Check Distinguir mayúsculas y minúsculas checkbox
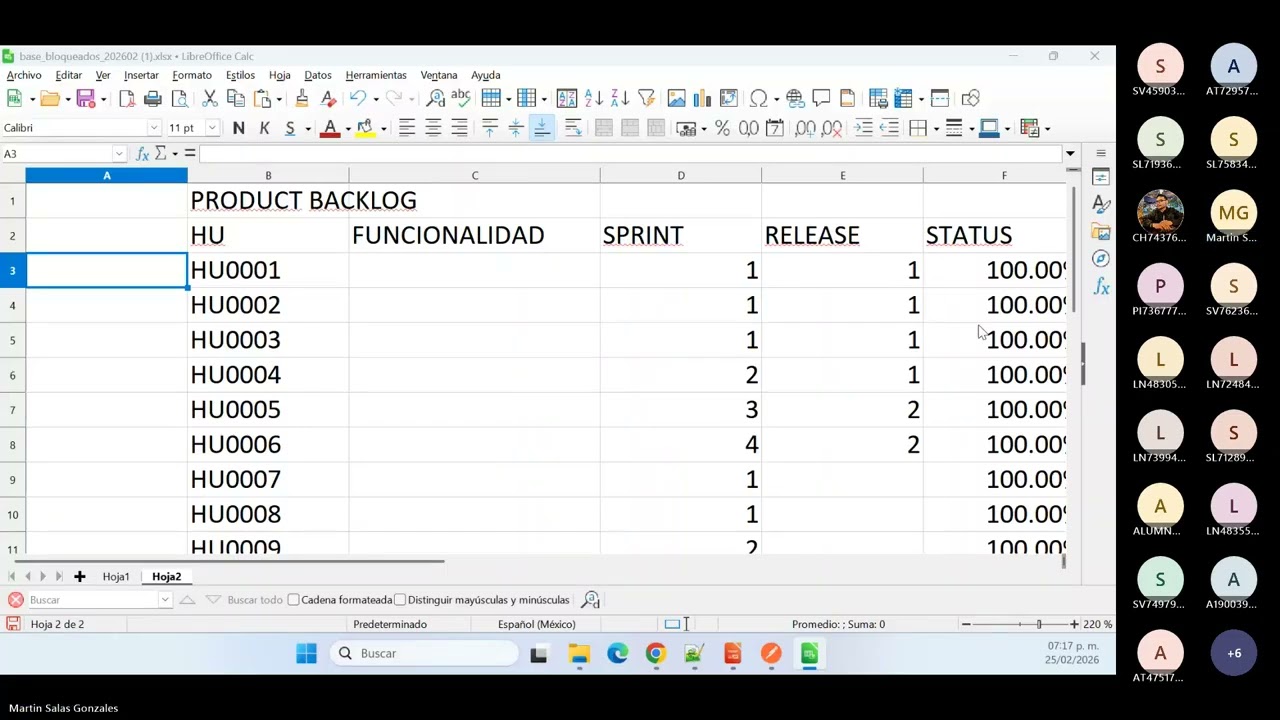 point(400,600)
